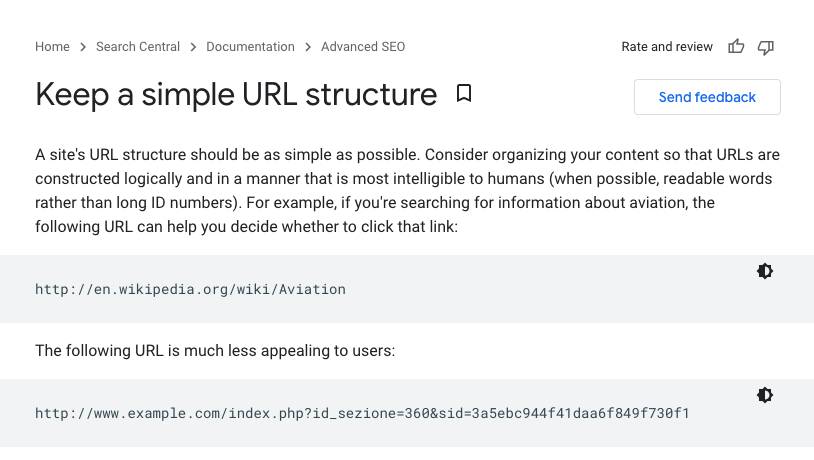Toggle dark theme on example.com code block
This screenshot has width=814, height=460.
tap(765, 395)
